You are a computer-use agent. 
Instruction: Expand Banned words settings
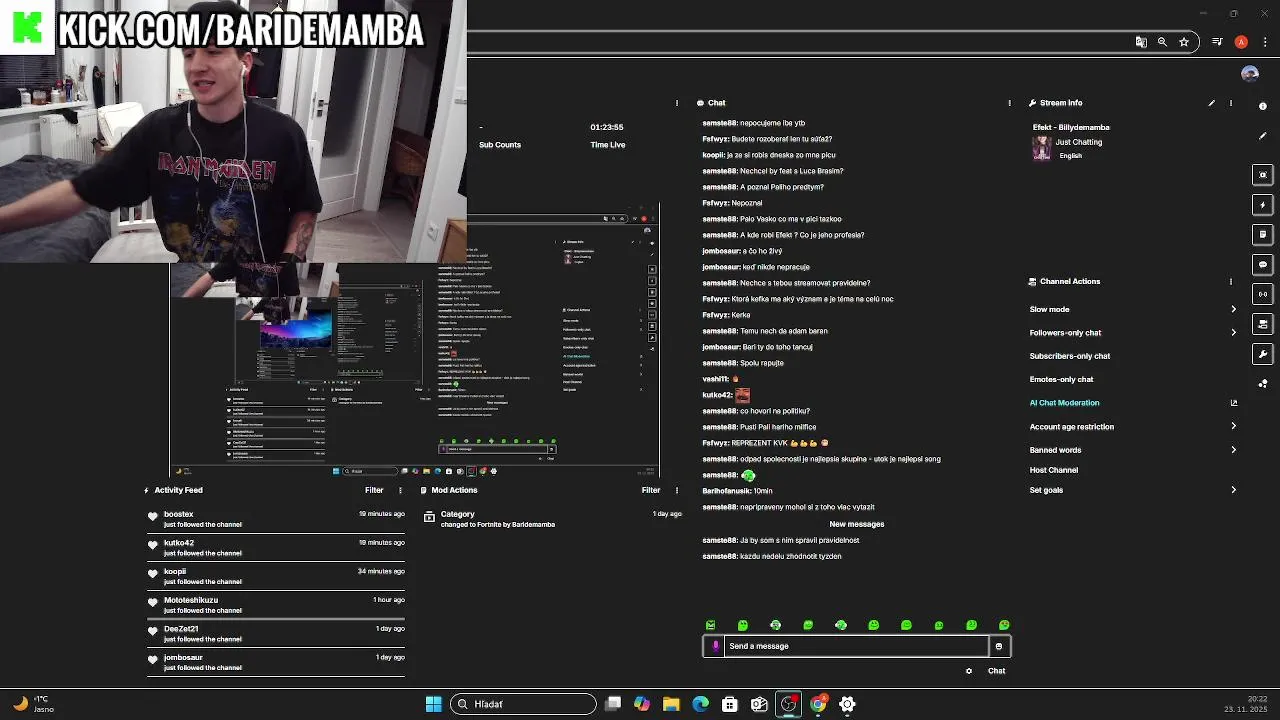point(1233,450)
